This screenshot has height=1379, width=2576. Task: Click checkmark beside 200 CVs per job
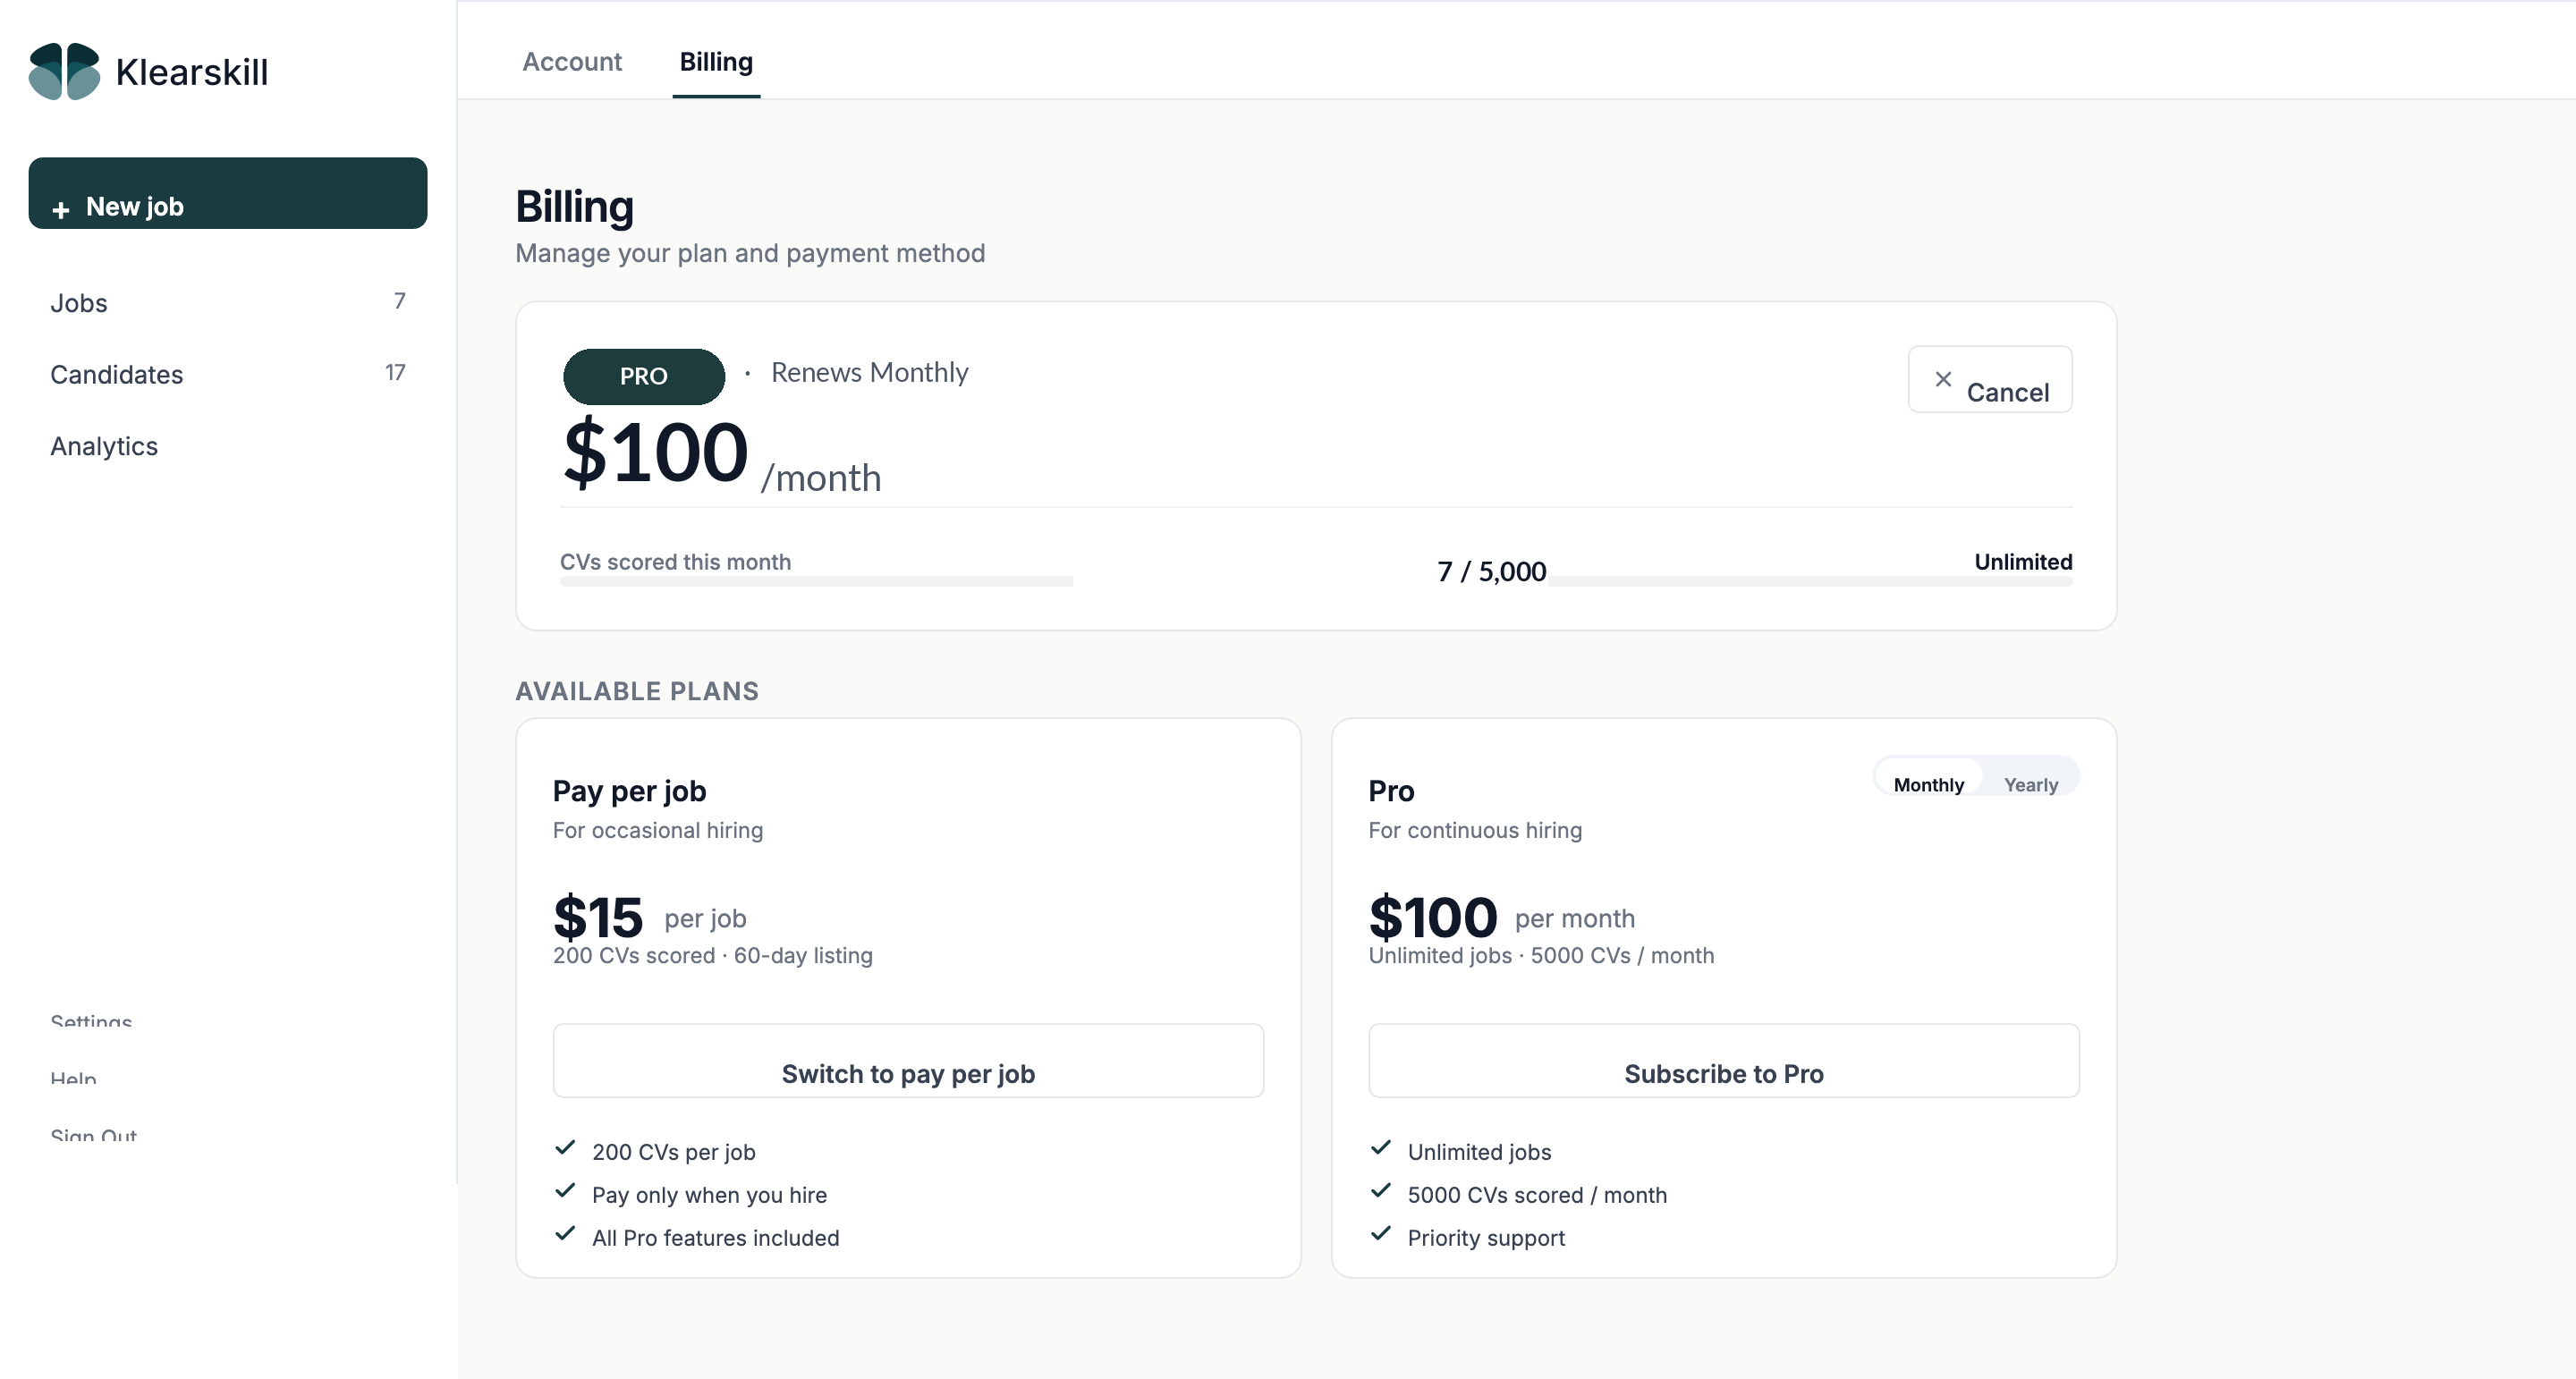point(565,1147)
